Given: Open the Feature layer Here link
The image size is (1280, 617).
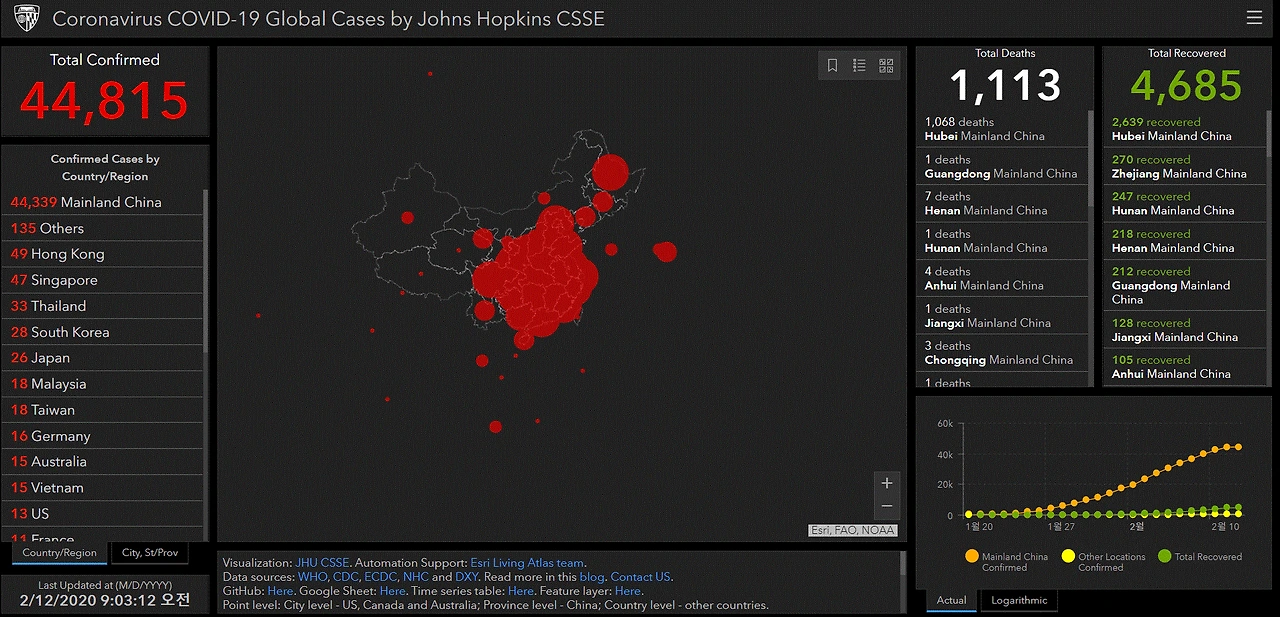Looking at the screenshot, I should click(x=627, y=591).
